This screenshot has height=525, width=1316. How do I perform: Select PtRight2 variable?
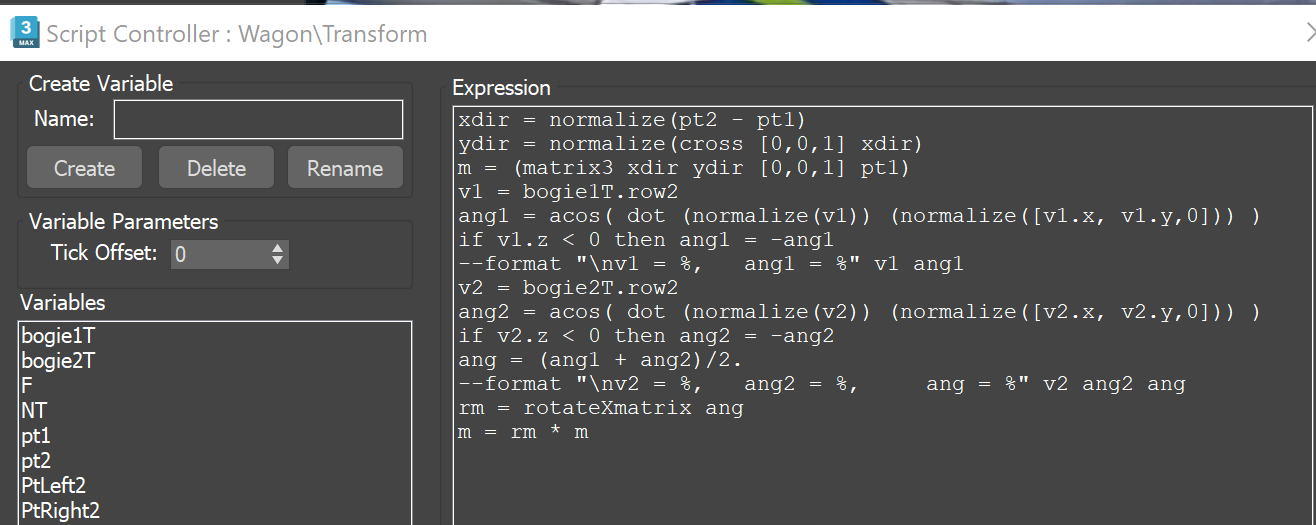click(x=60, y=511)
